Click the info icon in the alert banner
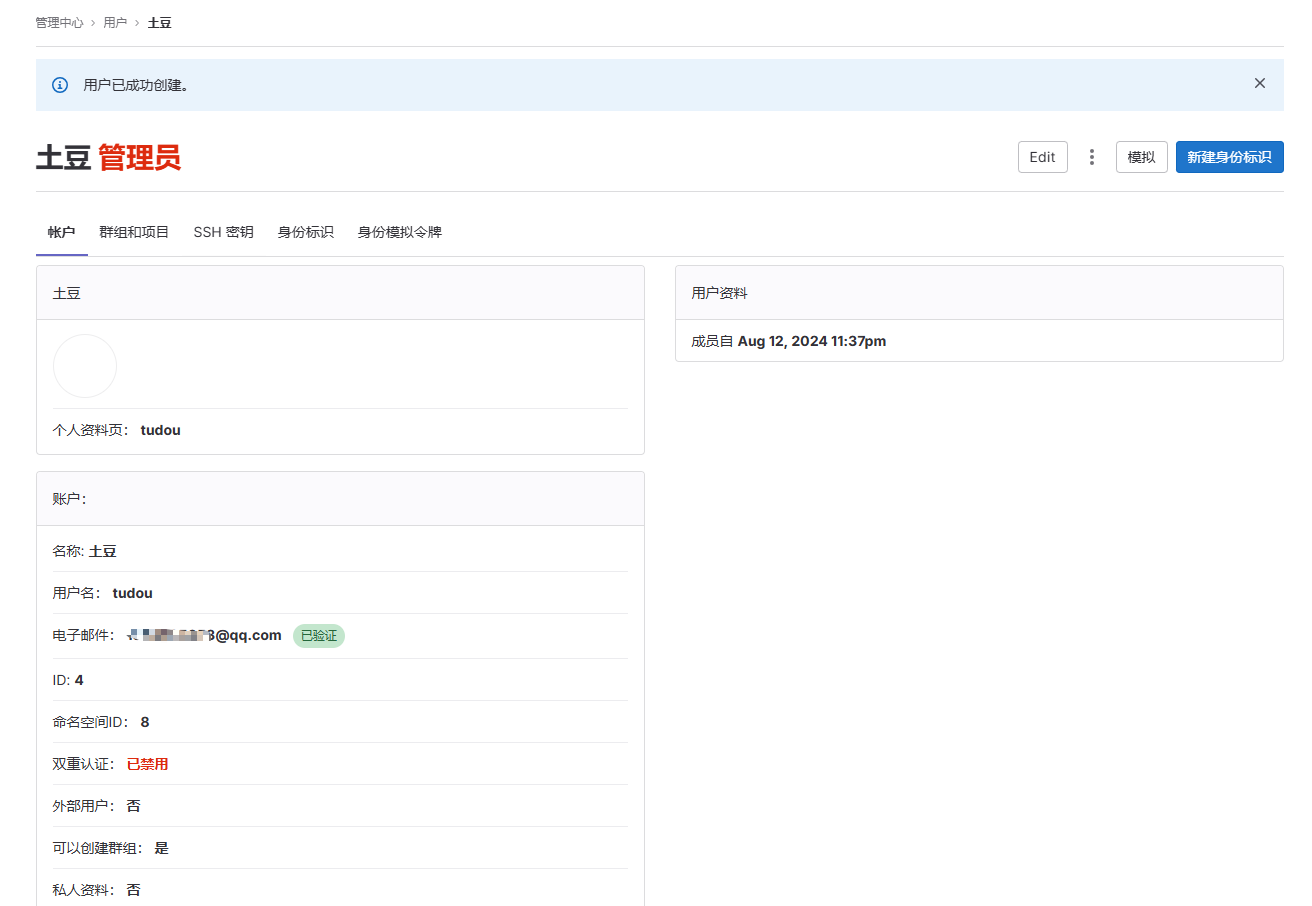The image size is (1312, 906). [x=60, y=85]
